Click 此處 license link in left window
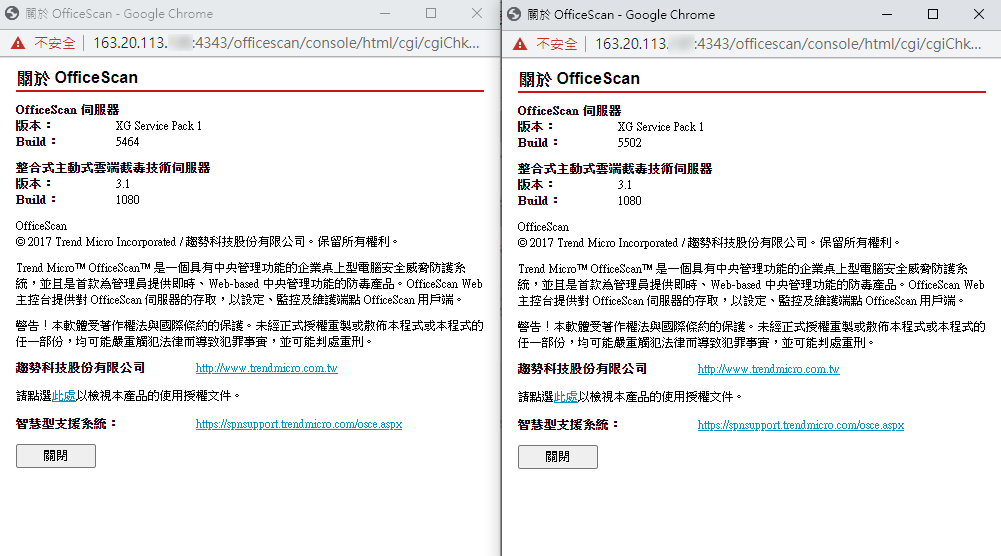This screenshot has width=1001, height=556. coord(64,396)
